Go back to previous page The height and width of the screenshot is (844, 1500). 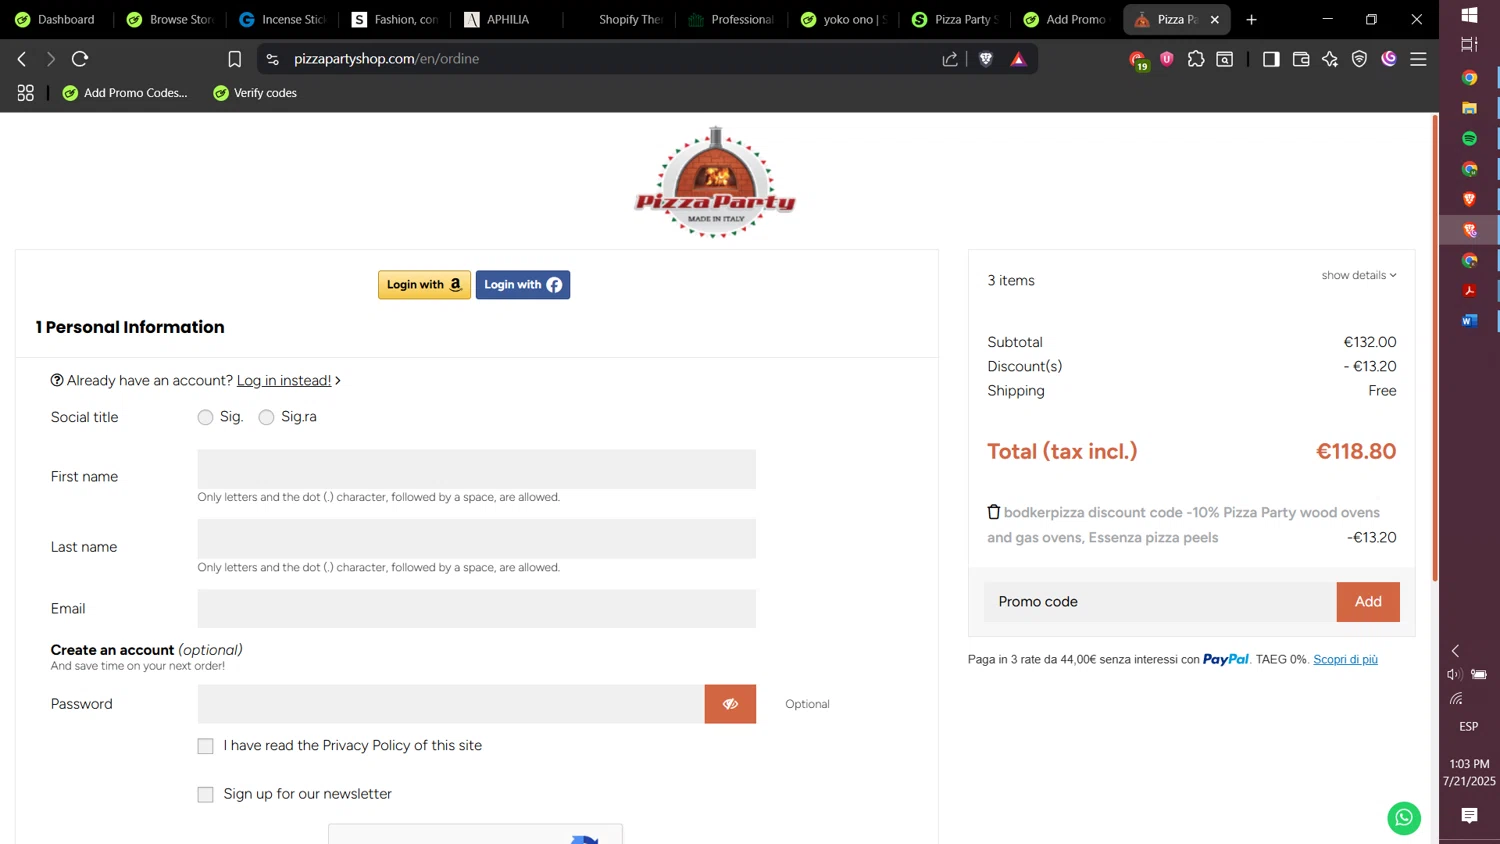(x=22, y=59)
